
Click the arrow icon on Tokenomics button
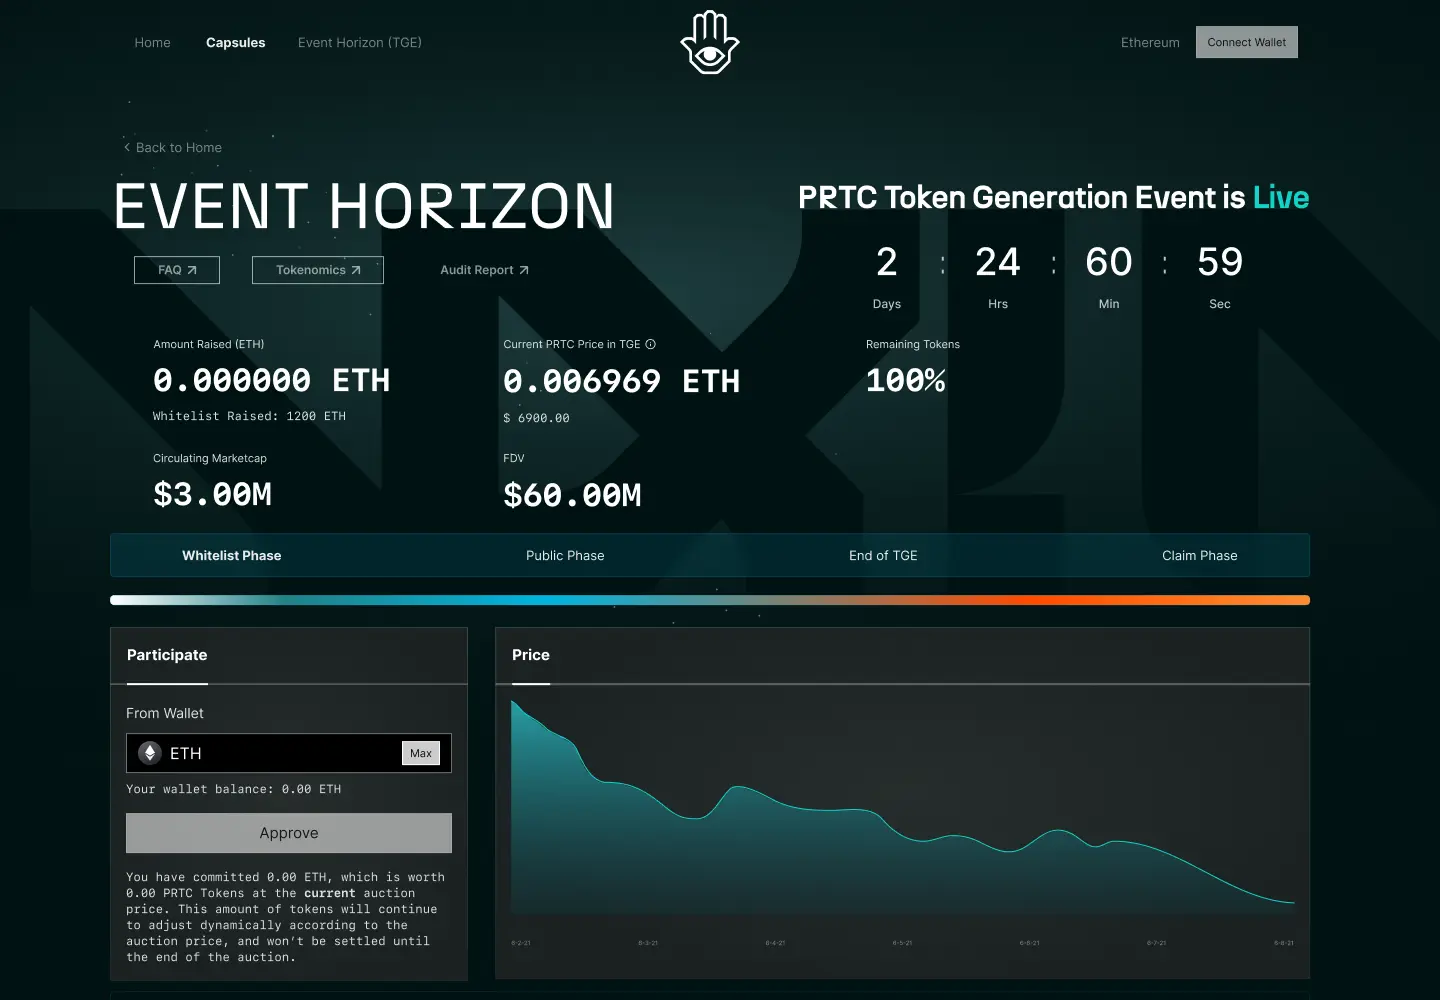pos(355,270)
